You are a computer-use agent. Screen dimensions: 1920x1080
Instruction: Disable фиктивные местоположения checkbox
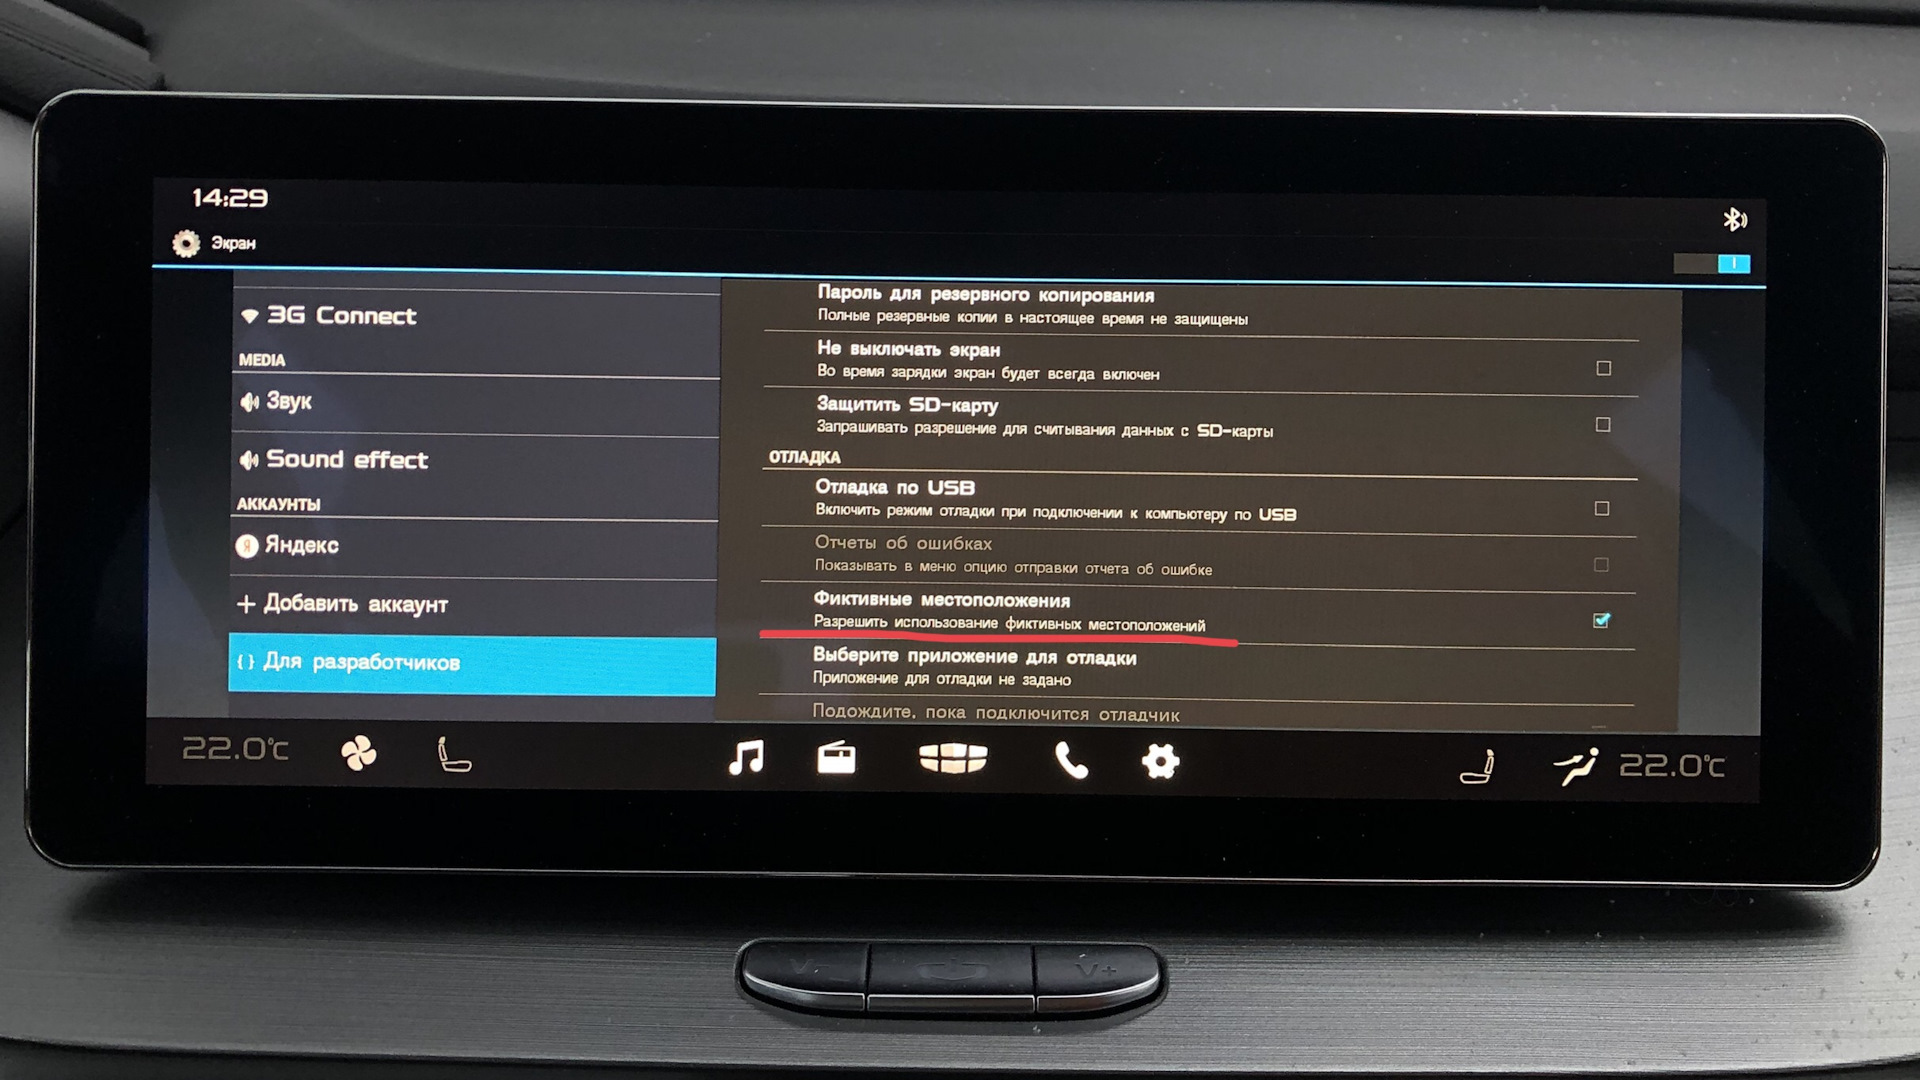click(x=1606, y=620)
